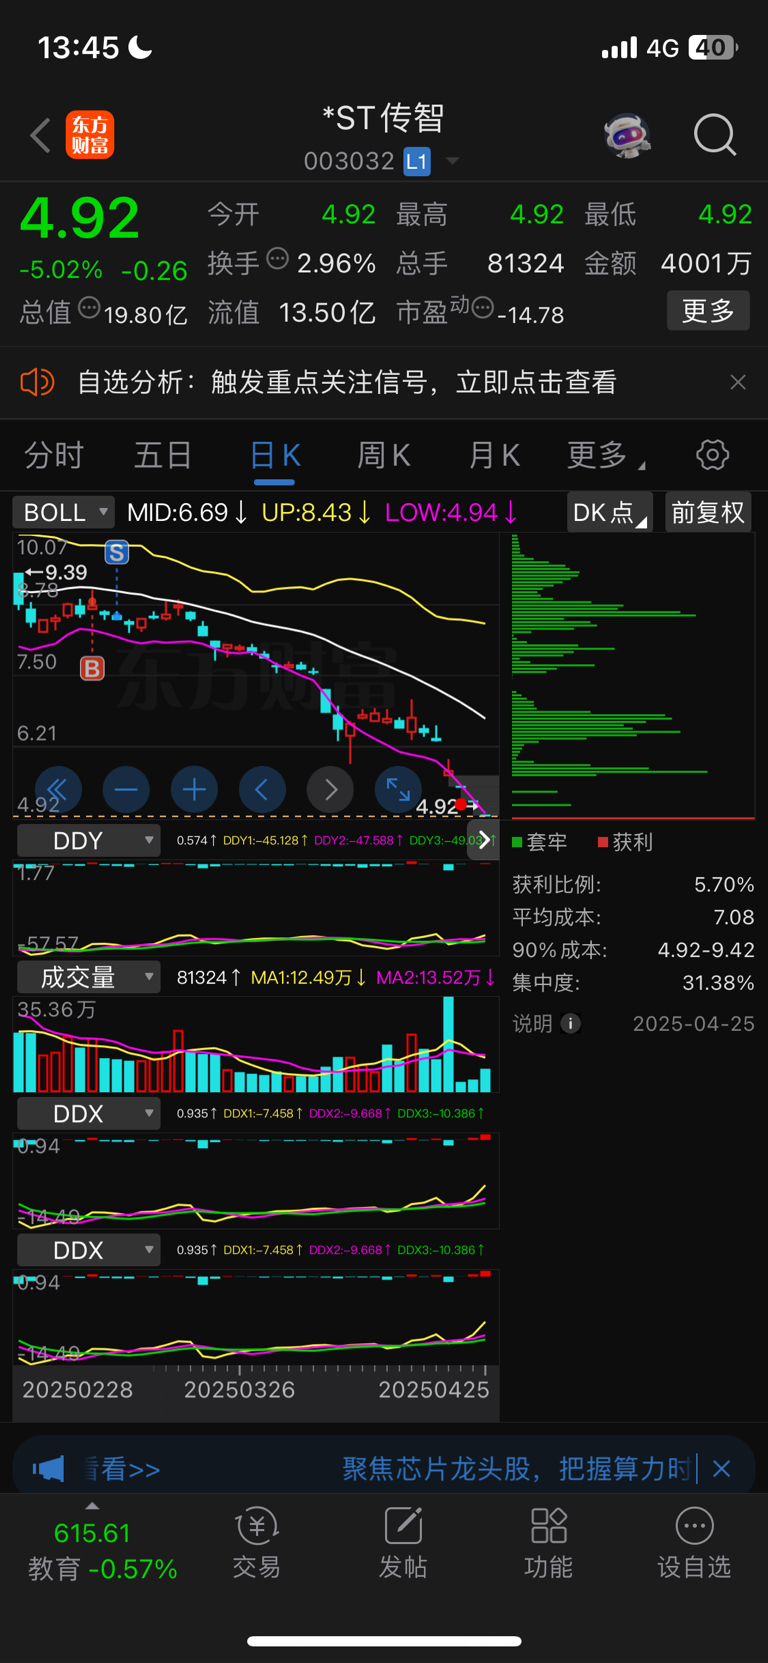The image size is (768, 1663).
Task: Tap the 市盈 info icon
Action: [x=482, y=308]
